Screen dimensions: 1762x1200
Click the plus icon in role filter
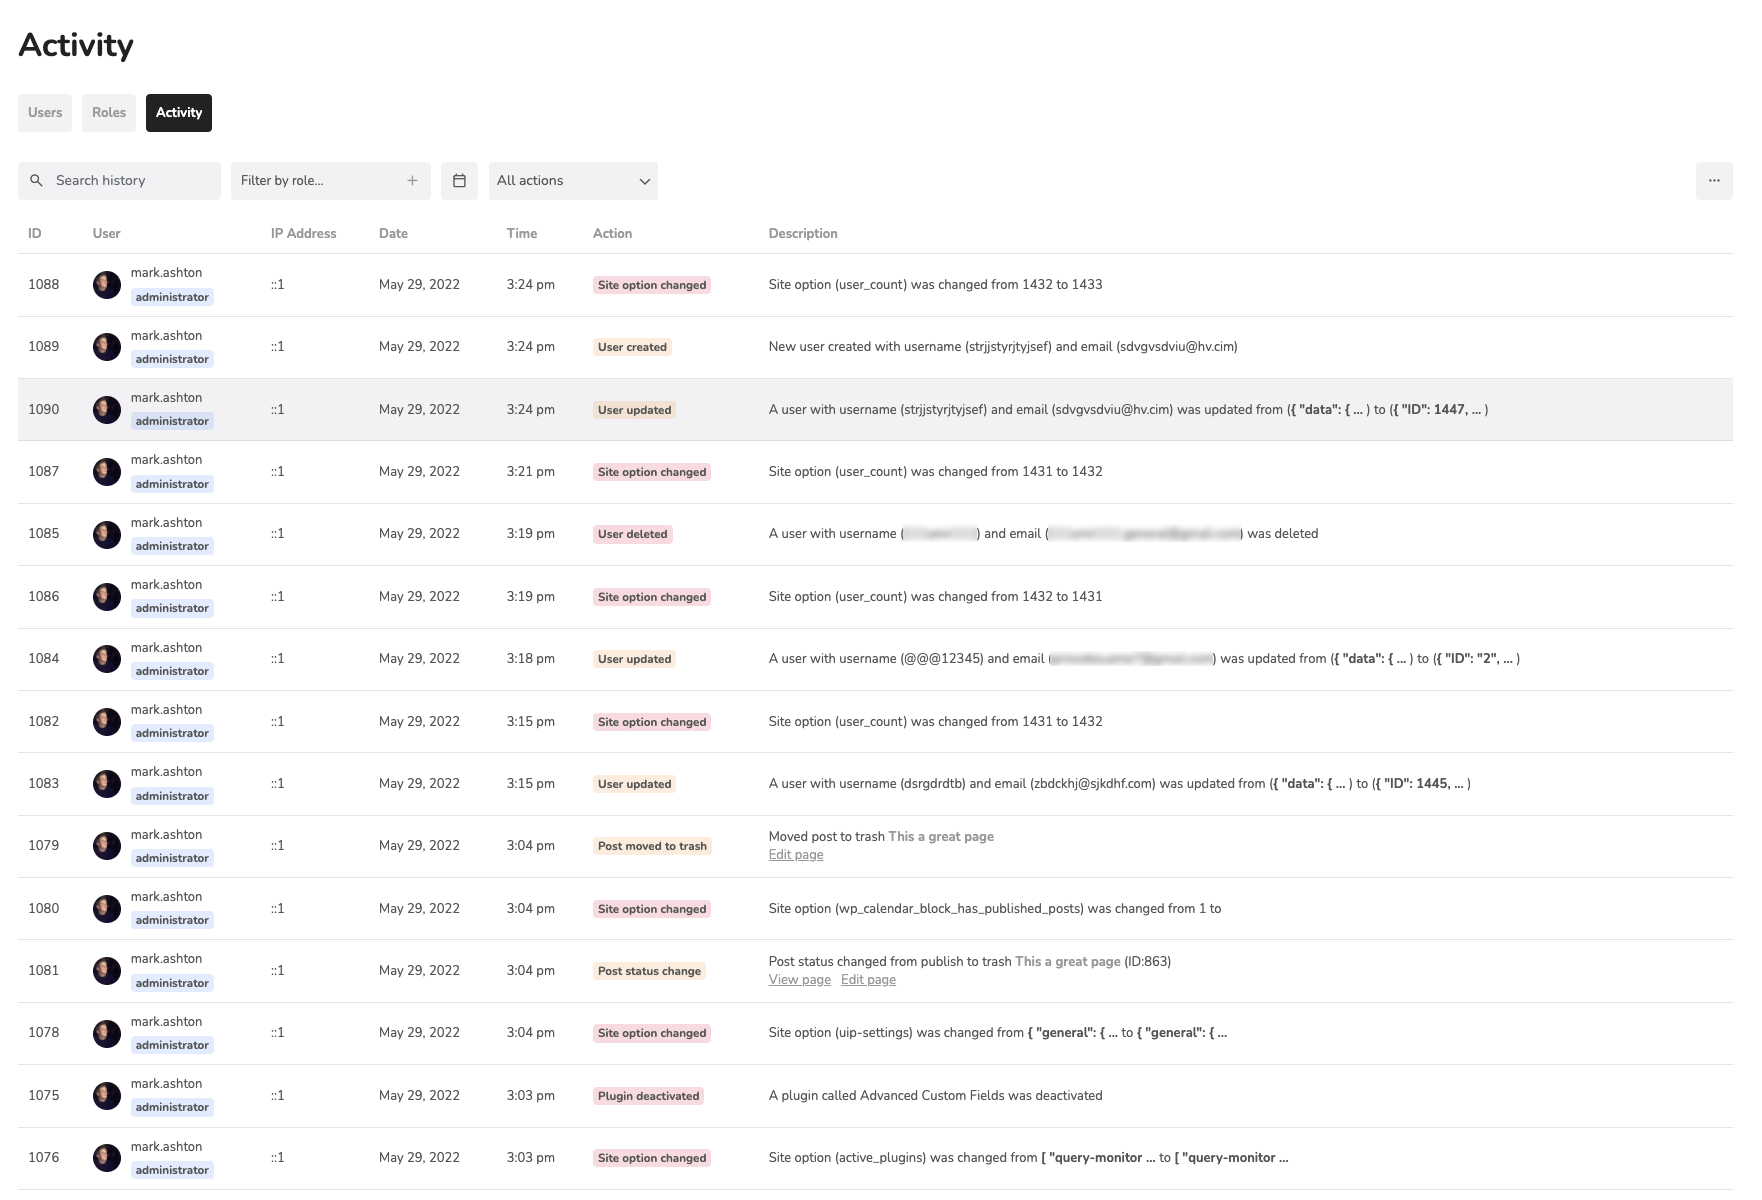click(x=412, y=181)
